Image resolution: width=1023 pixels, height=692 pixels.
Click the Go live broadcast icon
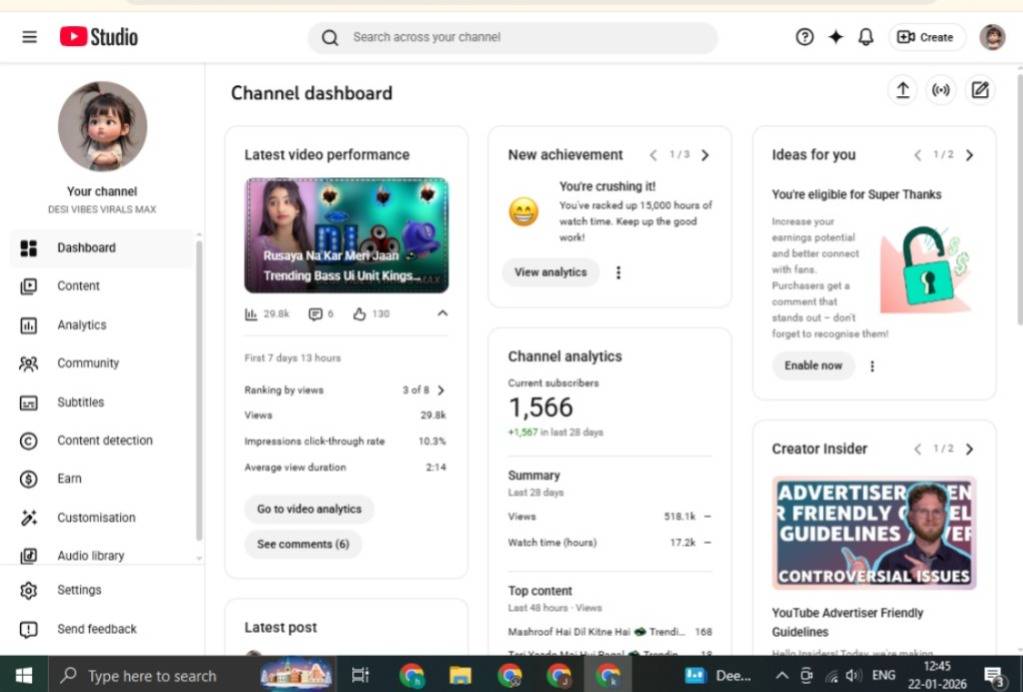[941, 91]
